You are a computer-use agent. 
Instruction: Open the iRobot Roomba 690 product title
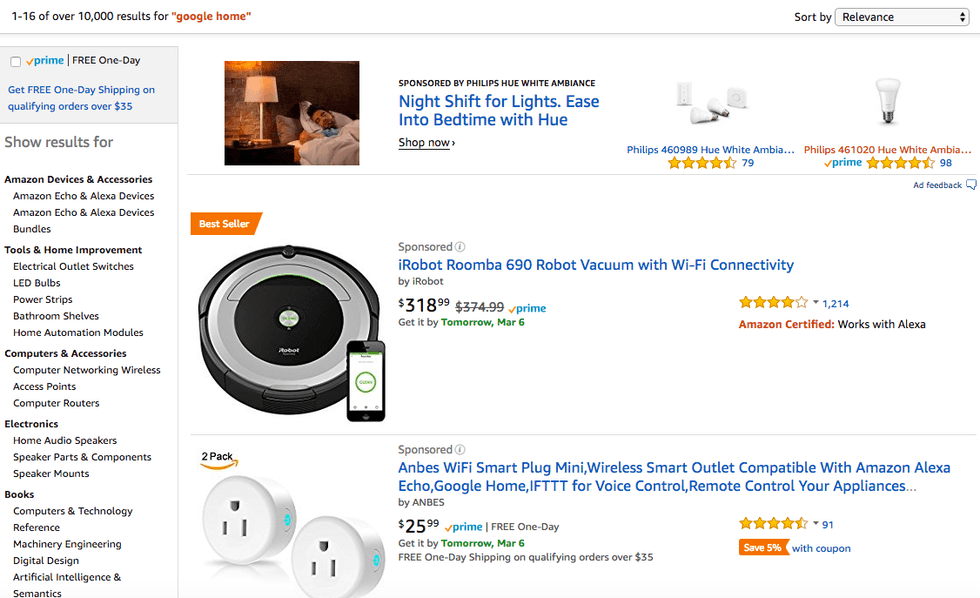coord(595,265)
